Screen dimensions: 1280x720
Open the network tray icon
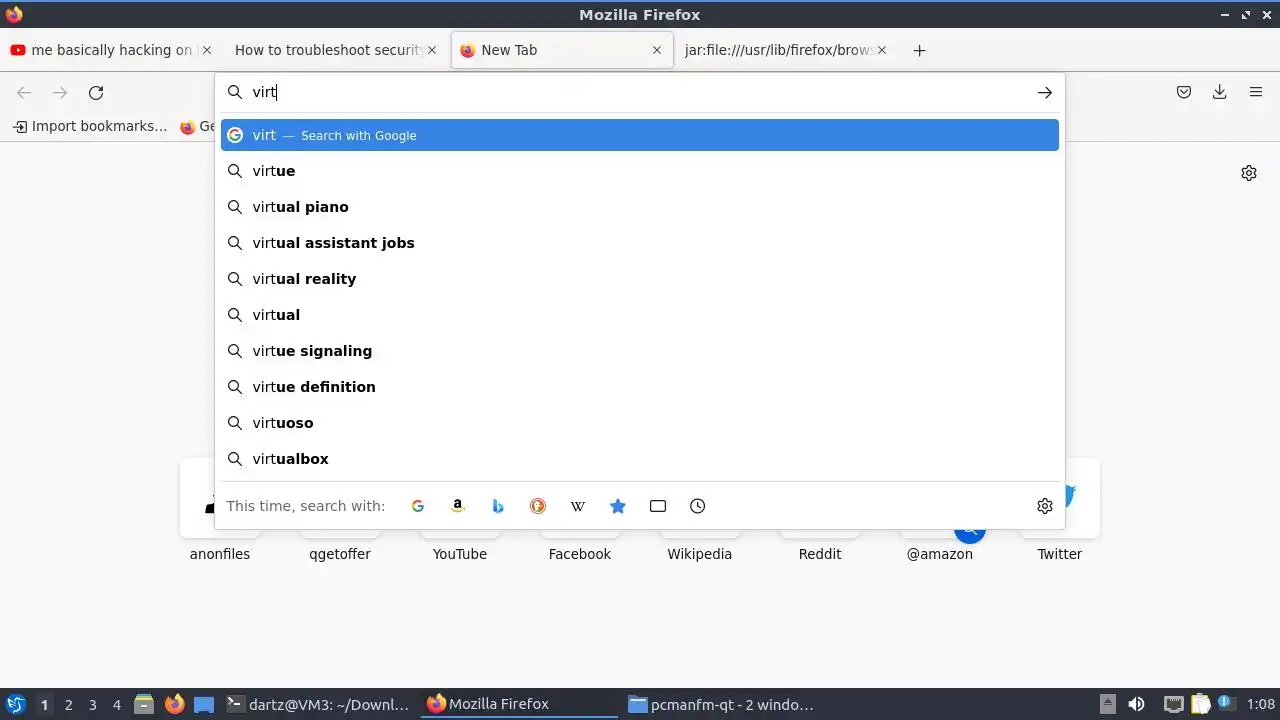click(1174, 705)
